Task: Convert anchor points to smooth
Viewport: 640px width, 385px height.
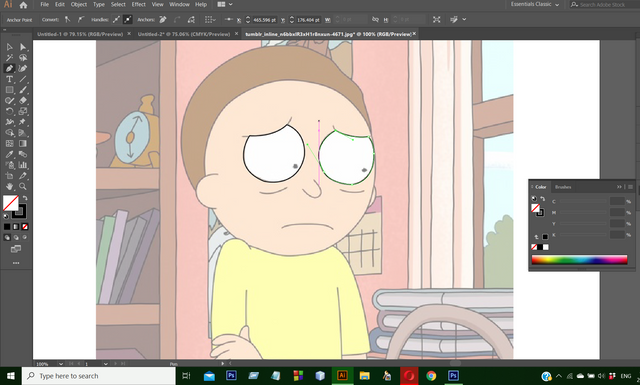Action: (x=81, y=19)
